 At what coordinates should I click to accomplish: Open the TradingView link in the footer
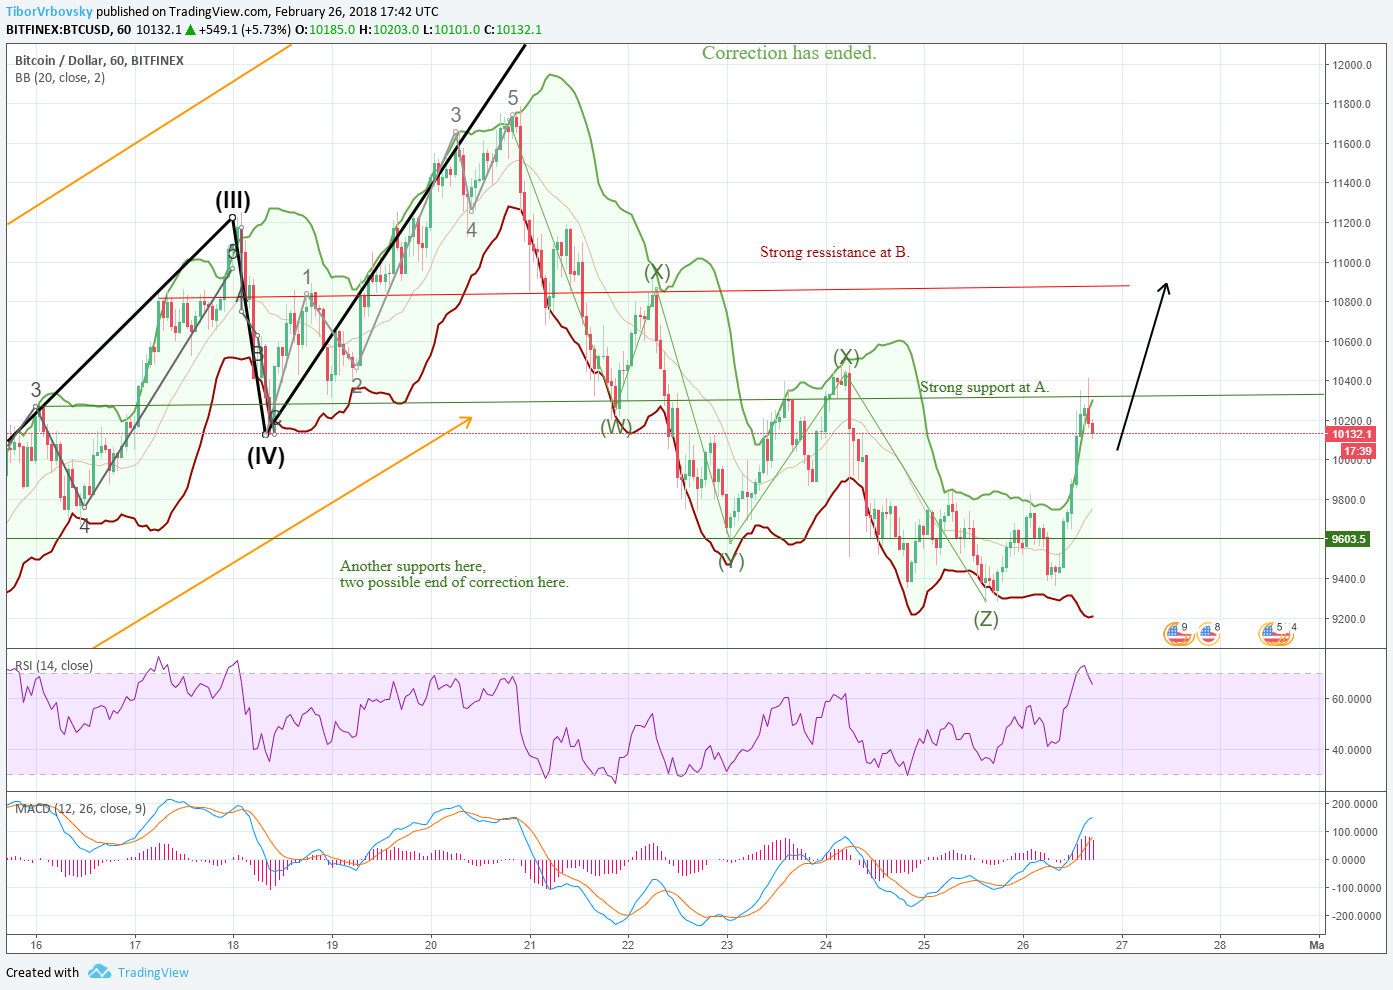coord(153,972)
